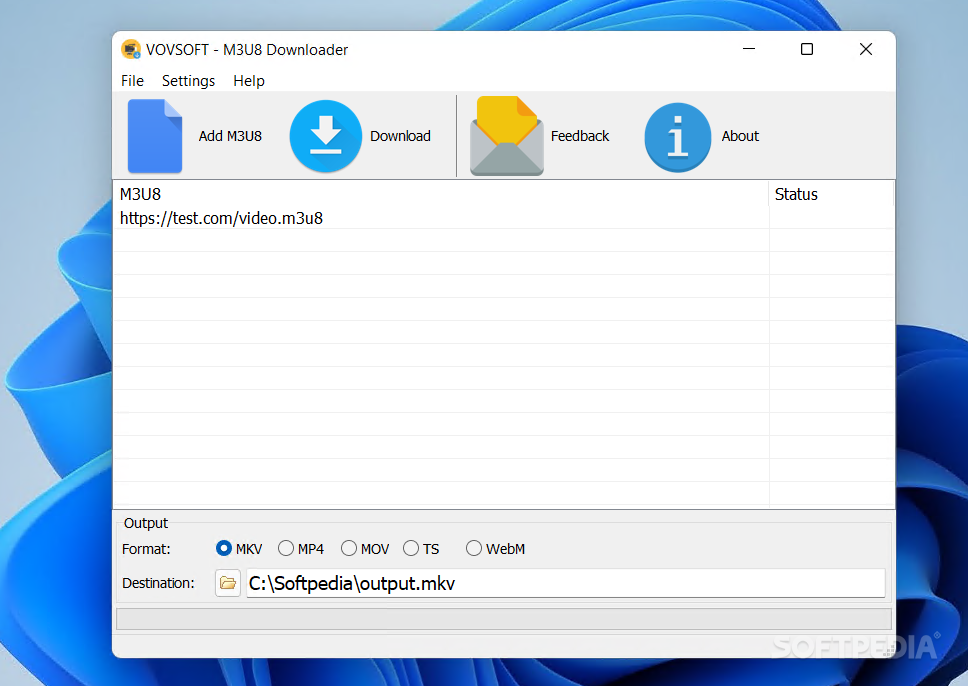This screenshot has width=968, height=686.
Task: Click the Add M3U8 label
Action: [x=230, y=136]
